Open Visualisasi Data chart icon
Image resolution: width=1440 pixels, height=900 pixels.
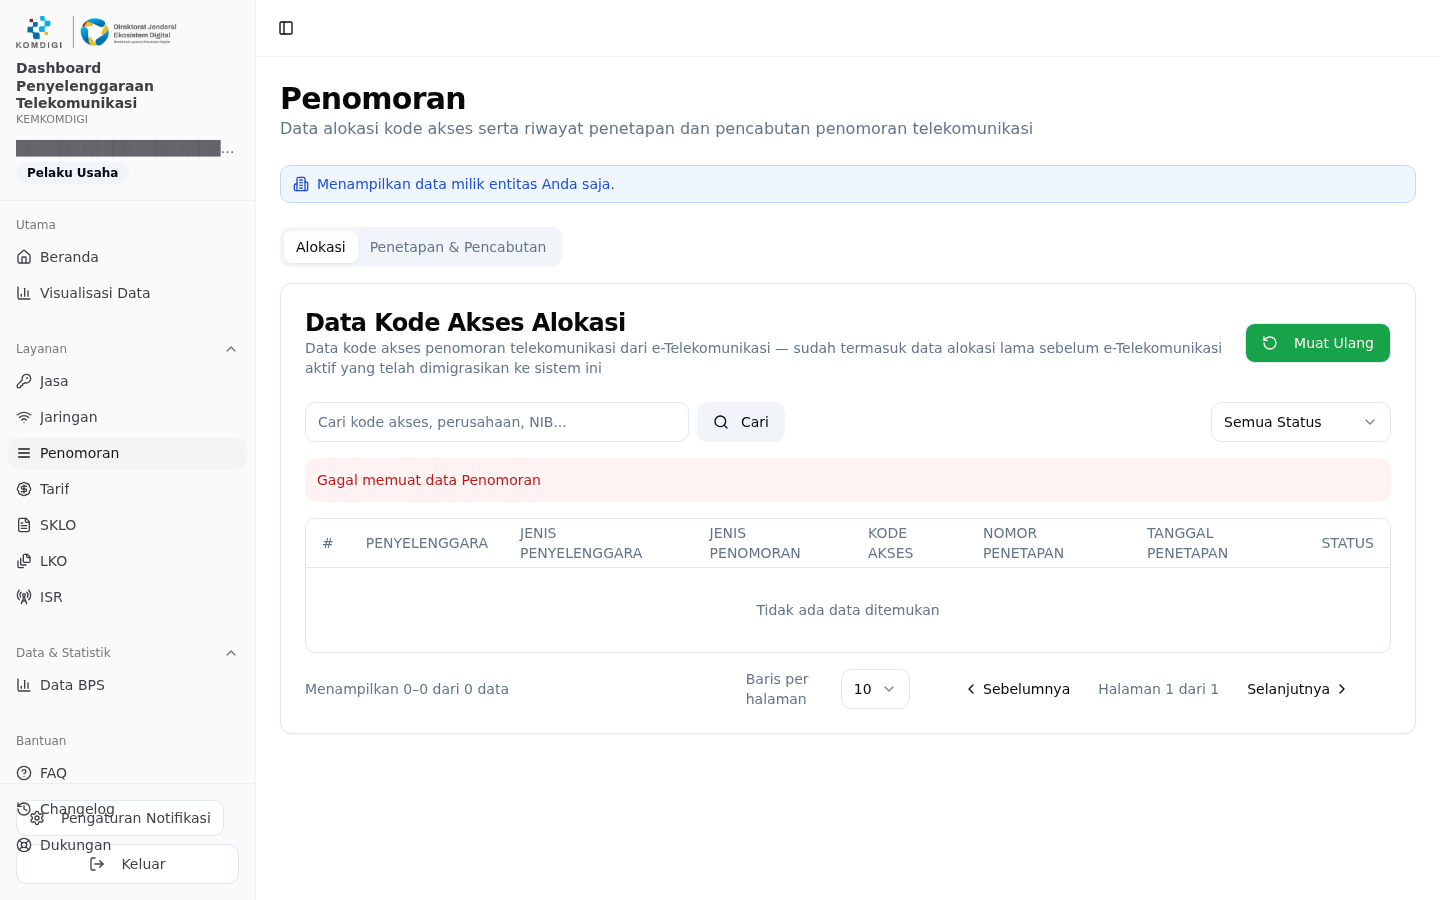24,293
